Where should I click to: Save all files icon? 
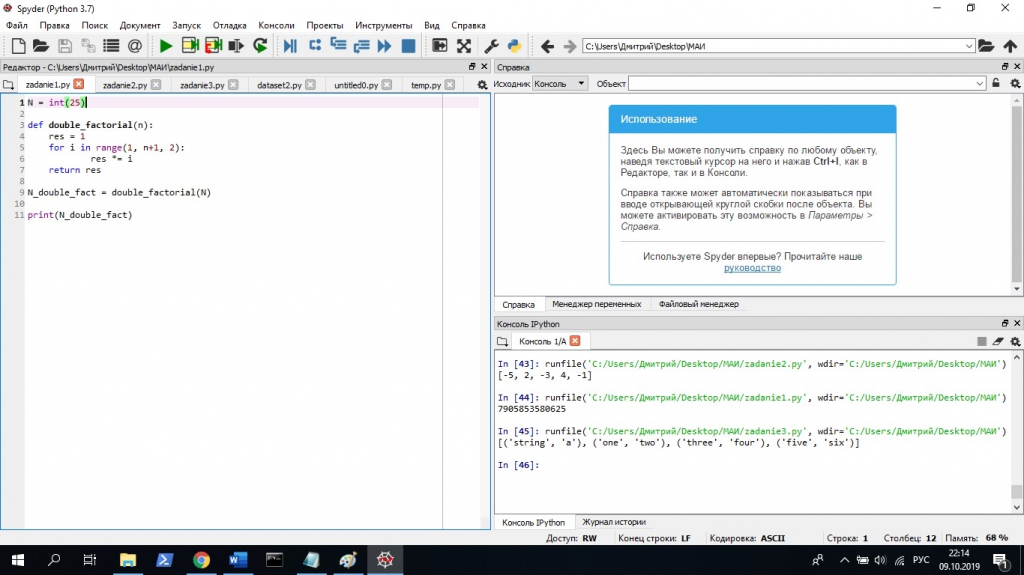click(x=88, y=46)
